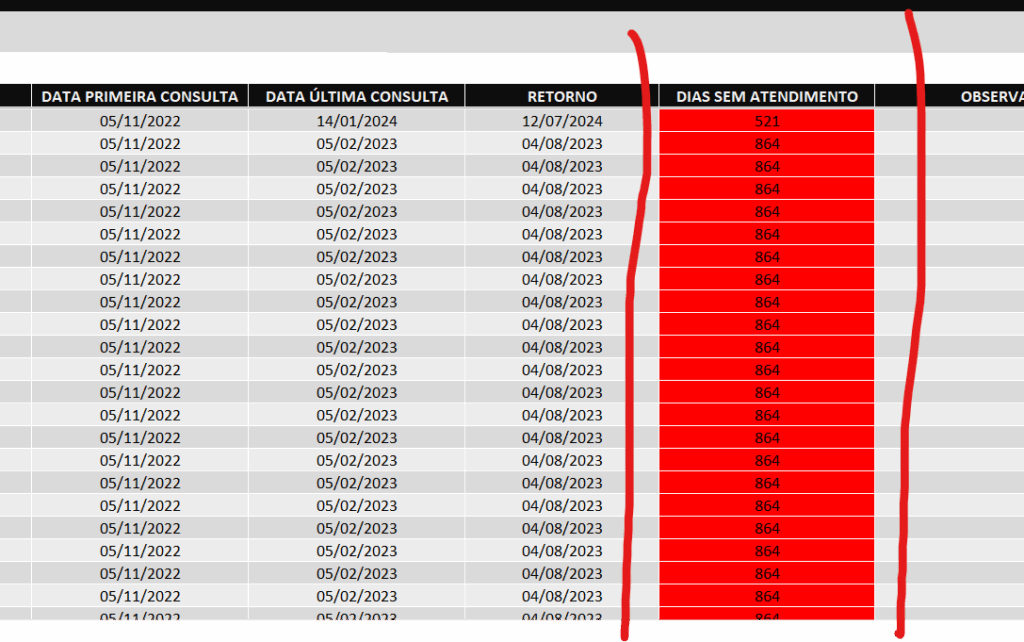1024x642 pixels.
Task: Click the topmost 04/08/2023 return date
Action: pyautogui.click(x=562, y=144)
